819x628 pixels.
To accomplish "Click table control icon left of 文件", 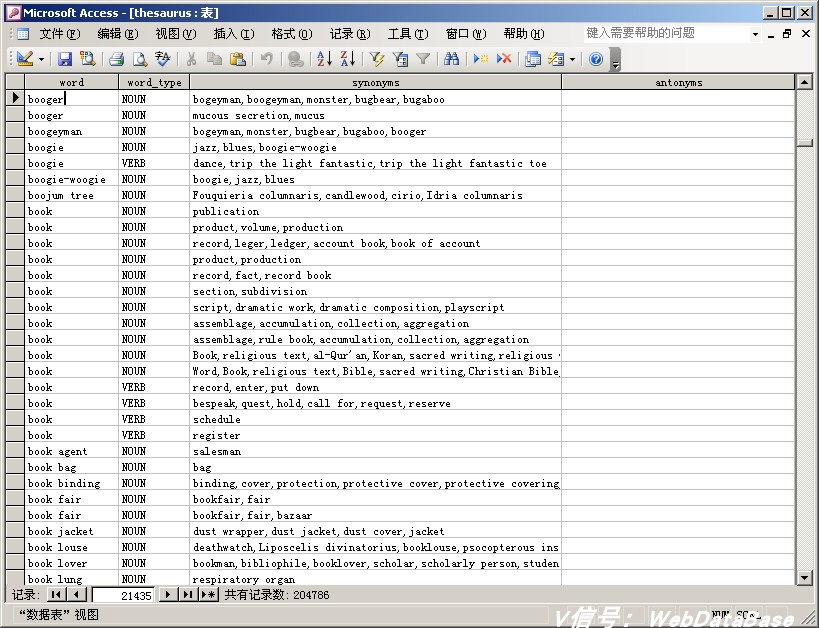I will [22, 34].
